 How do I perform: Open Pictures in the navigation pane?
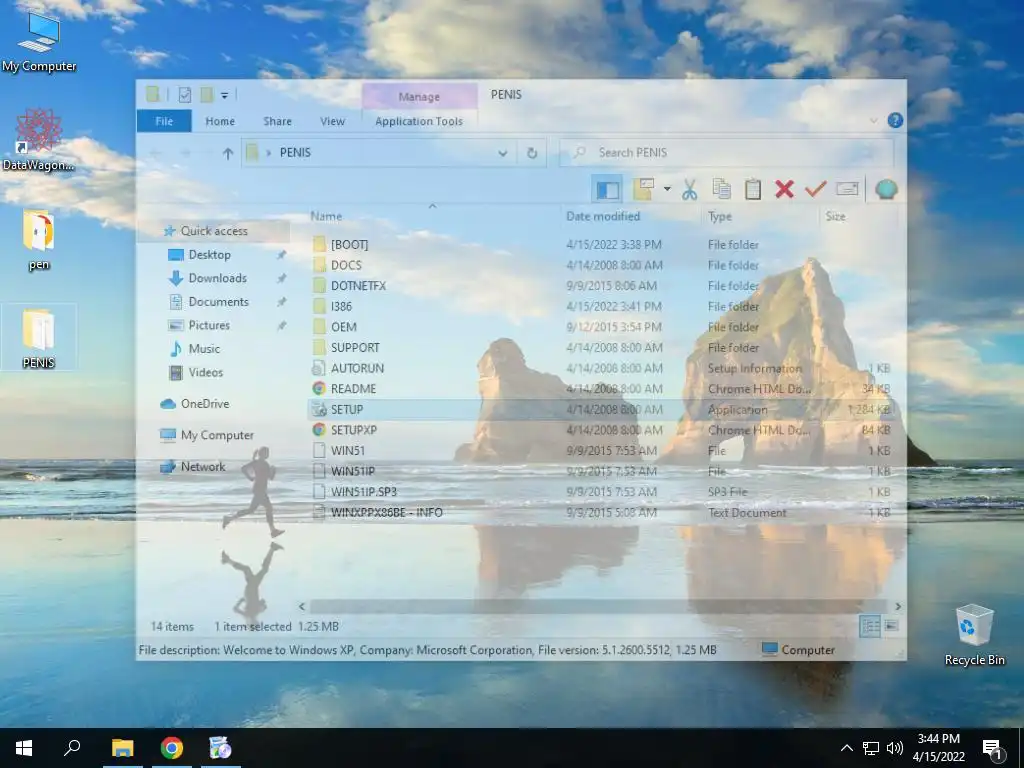[x=209, y=325]
